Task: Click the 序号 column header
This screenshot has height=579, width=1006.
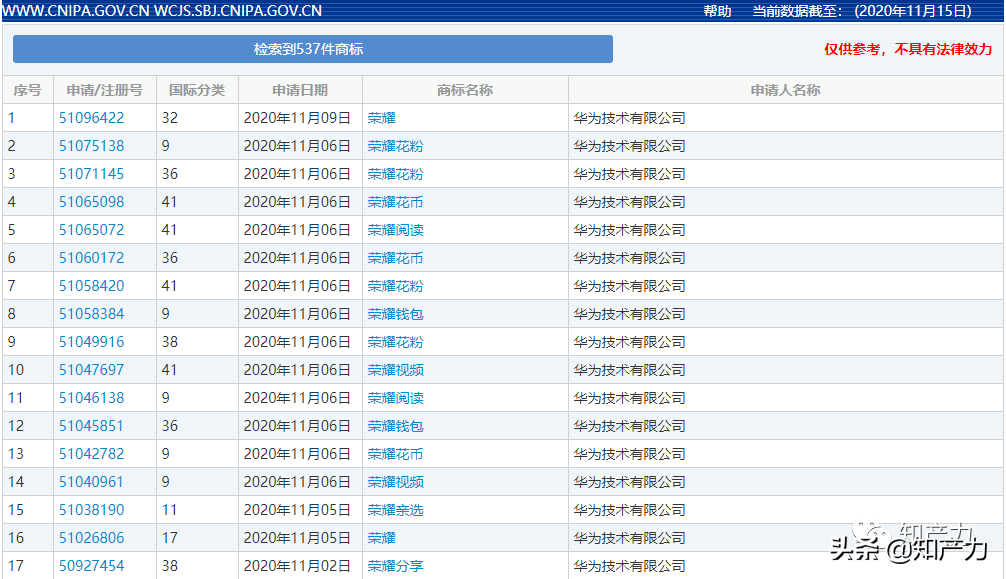Action: [x=28, y=90]
